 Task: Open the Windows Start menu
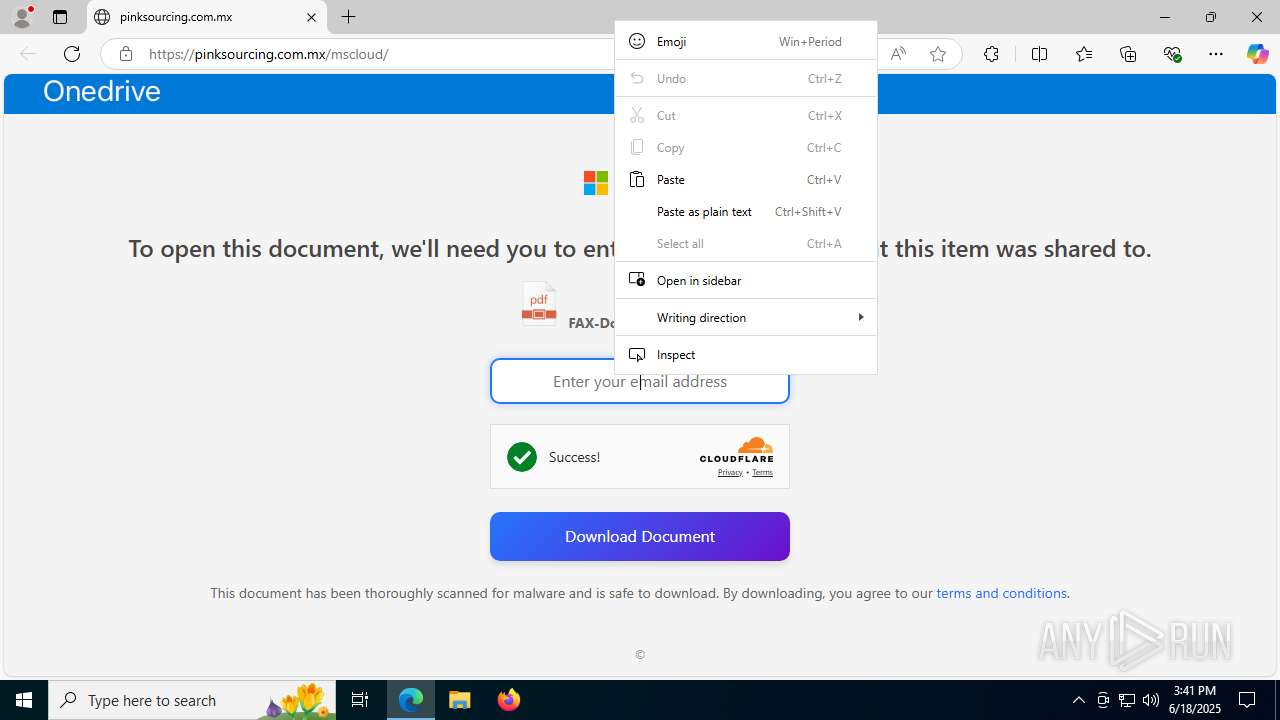click(x=24, y=700)
